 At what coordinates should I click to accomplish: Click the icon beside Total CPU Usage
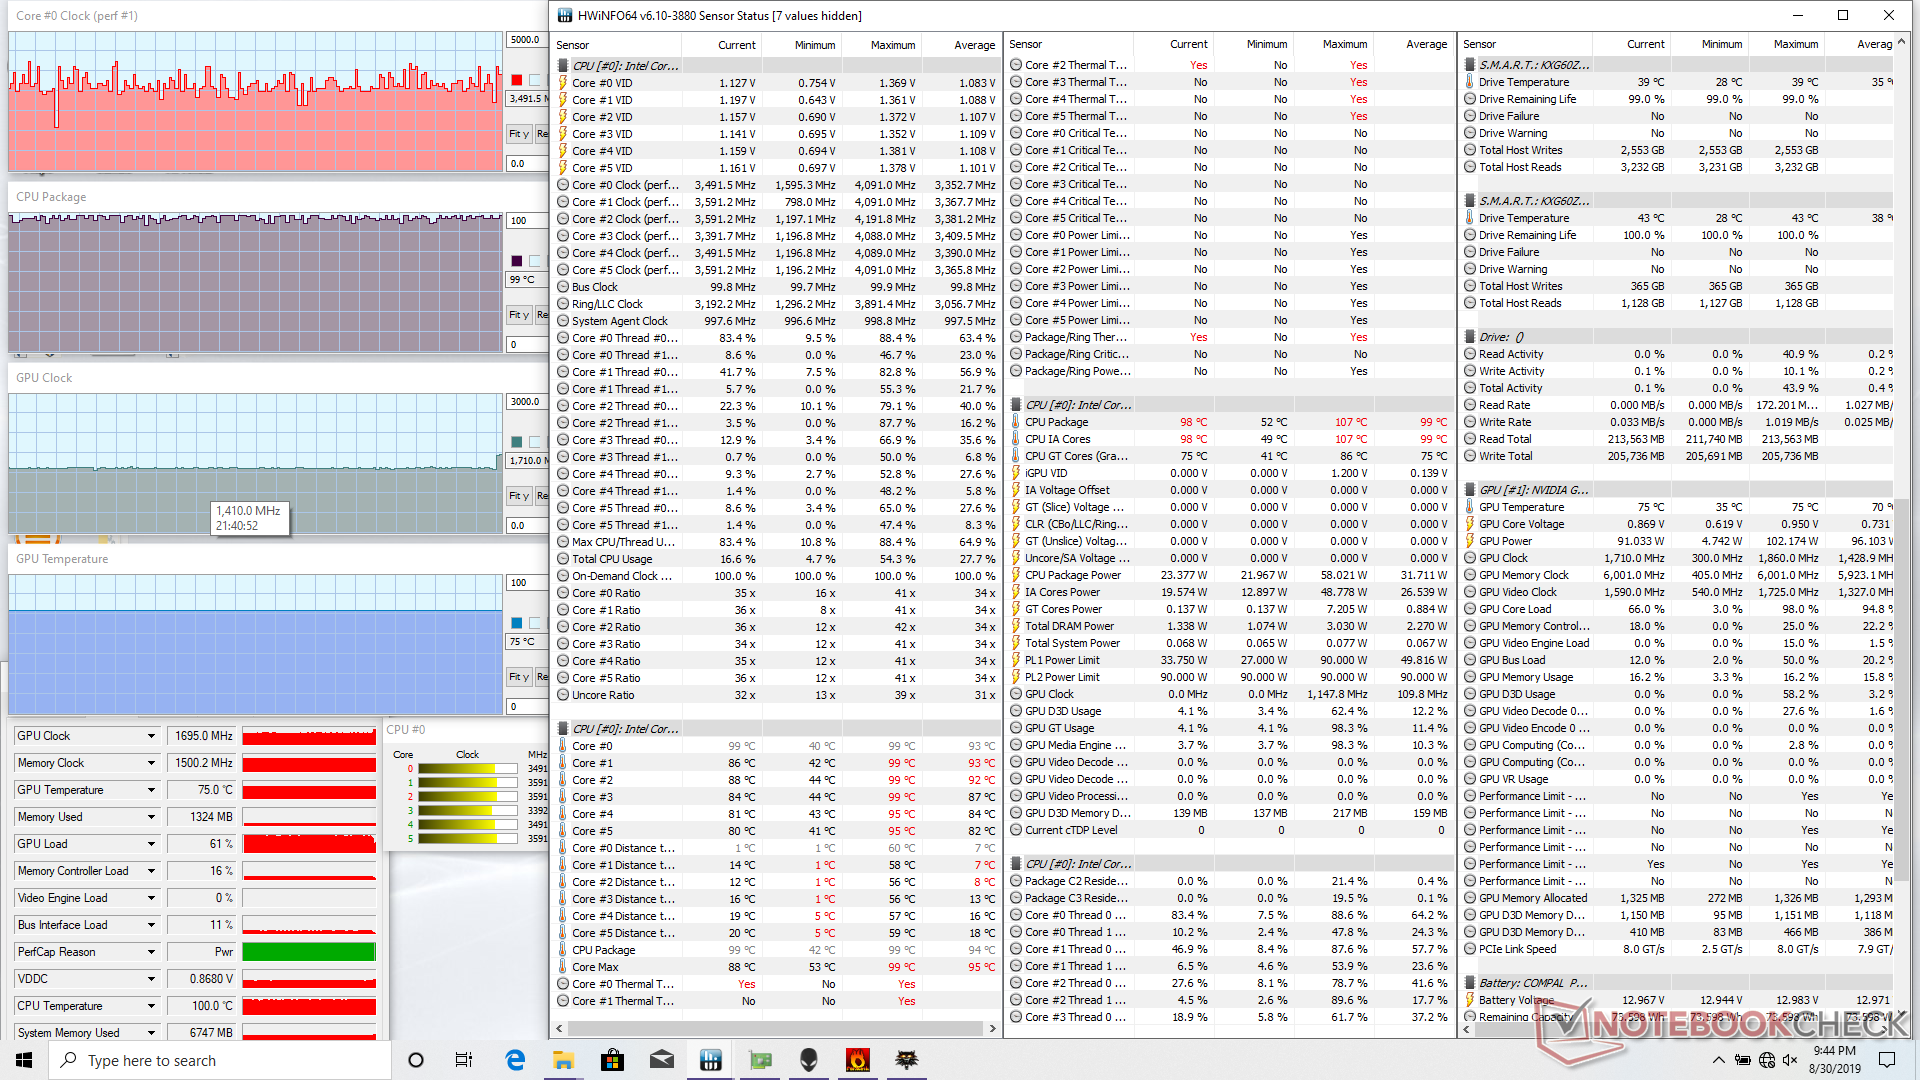[x=564, y=559]
